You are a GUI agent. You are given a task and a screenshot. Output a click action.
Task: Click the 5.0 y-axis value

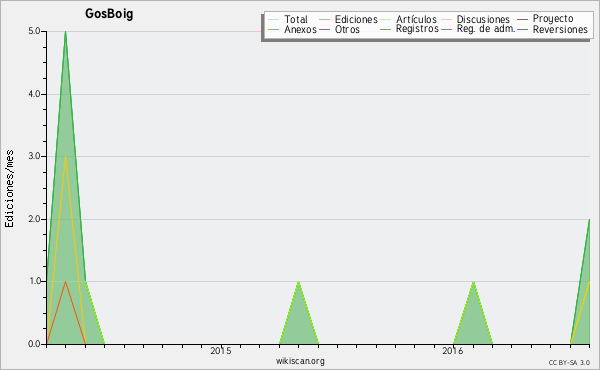(x=34, y=31)
